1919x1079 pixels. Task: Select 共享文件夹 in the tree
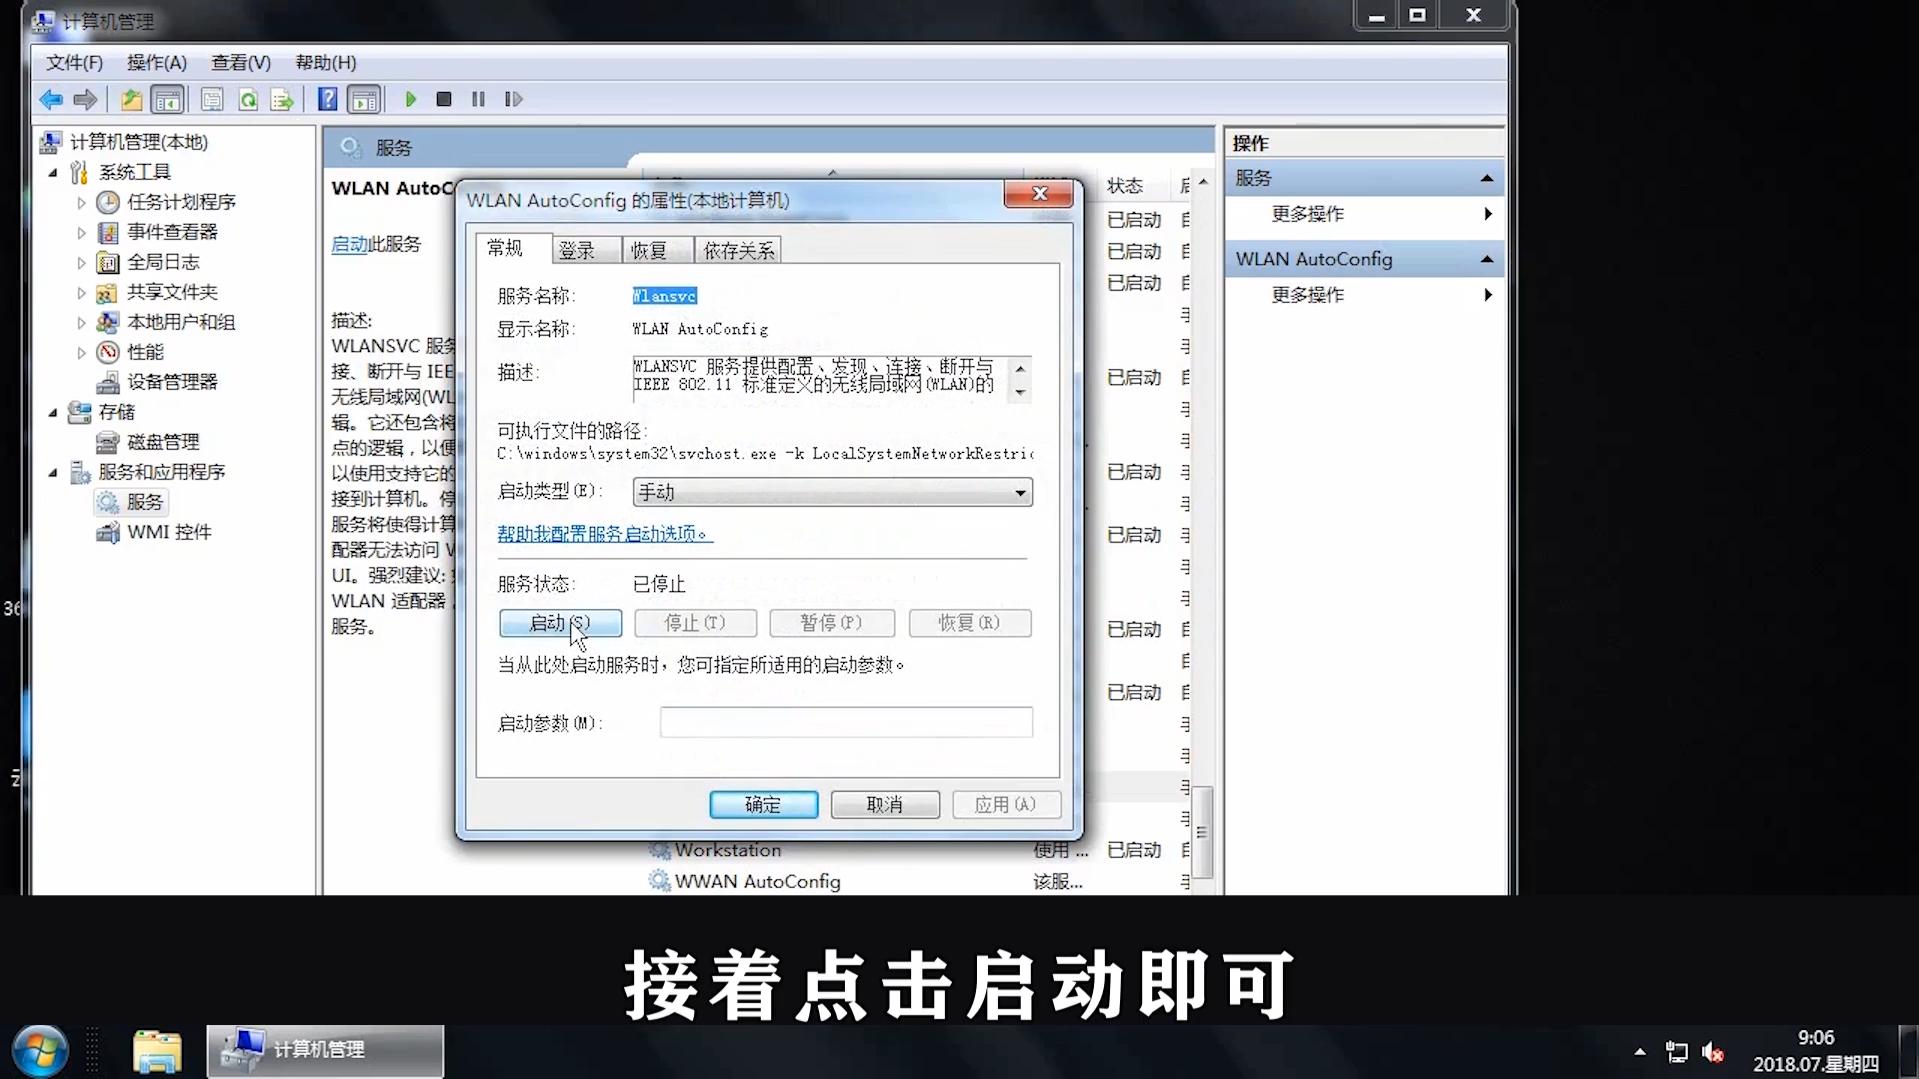(x=172, y=292)
